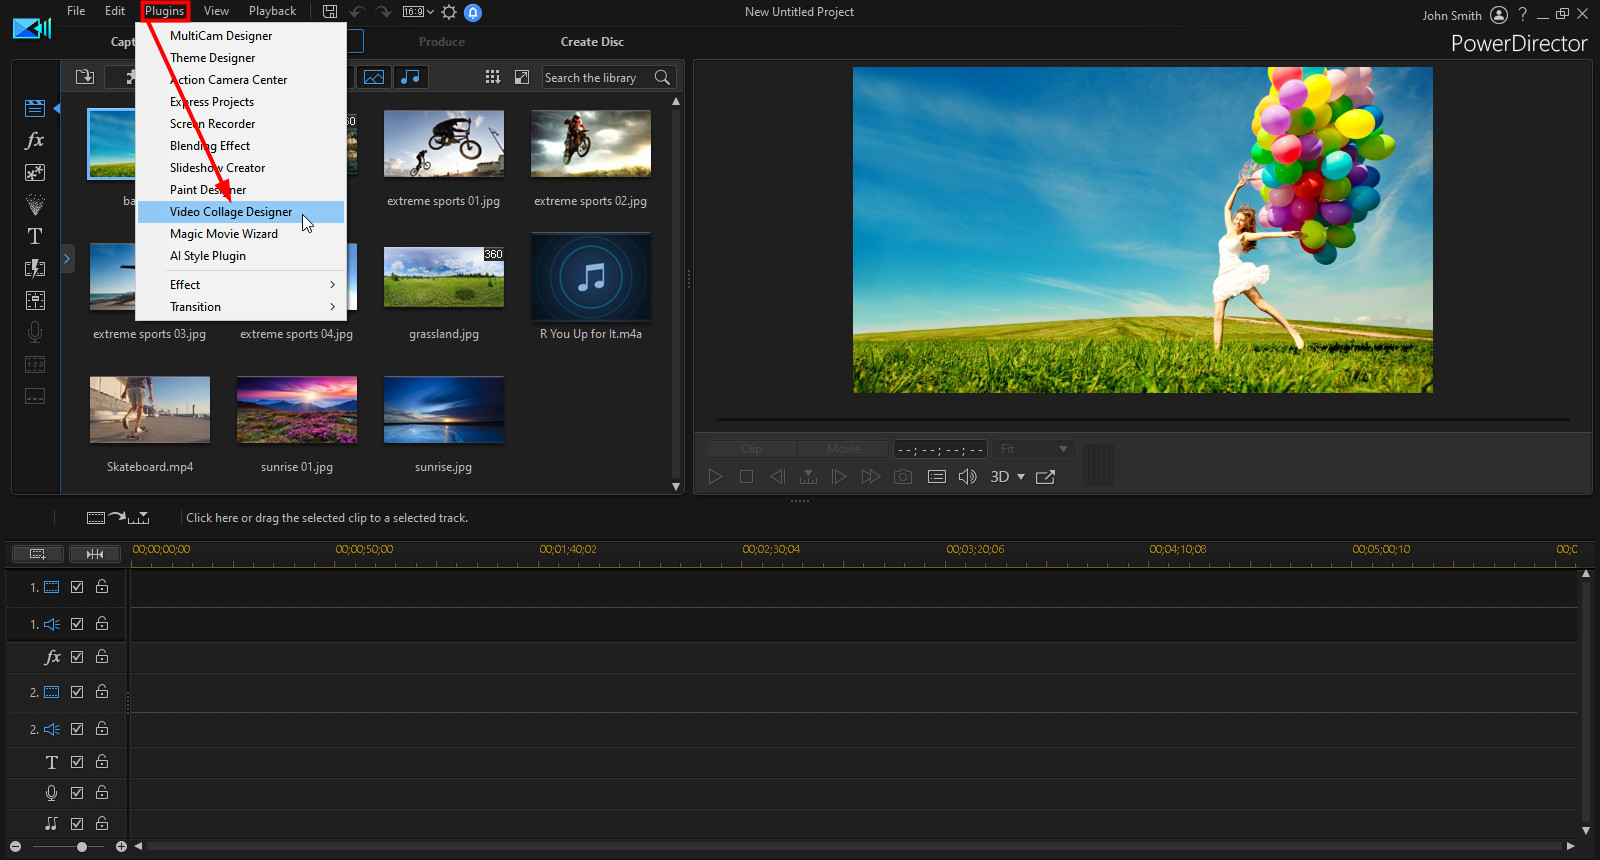1600x860 pixels.
Task: Click the Play button in preview
Action: (715, 477)
